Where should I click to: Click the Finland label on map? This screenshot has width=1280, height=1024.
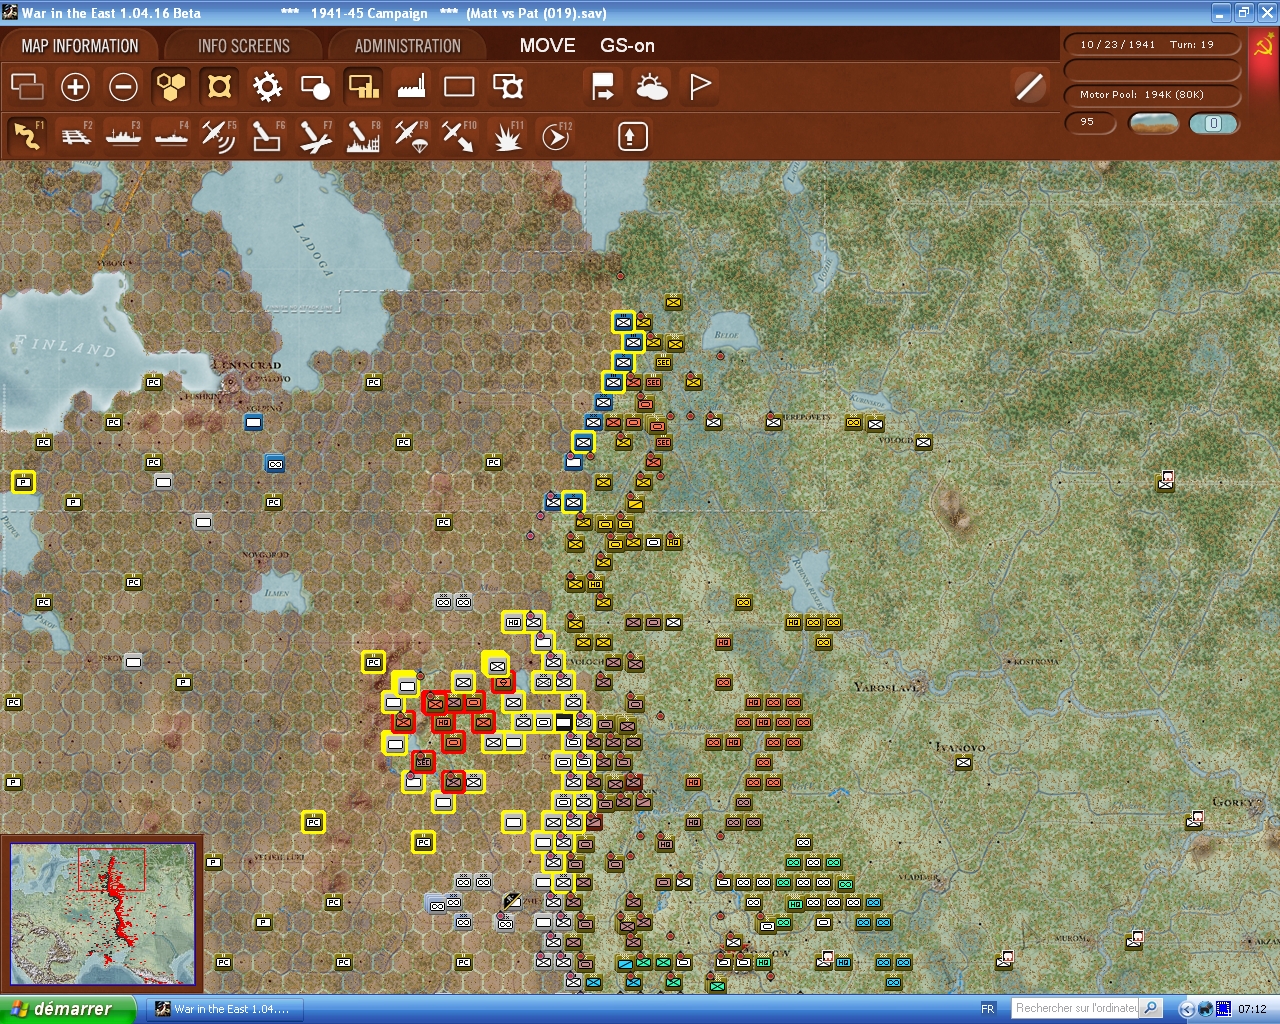click(x=65, y=346)
